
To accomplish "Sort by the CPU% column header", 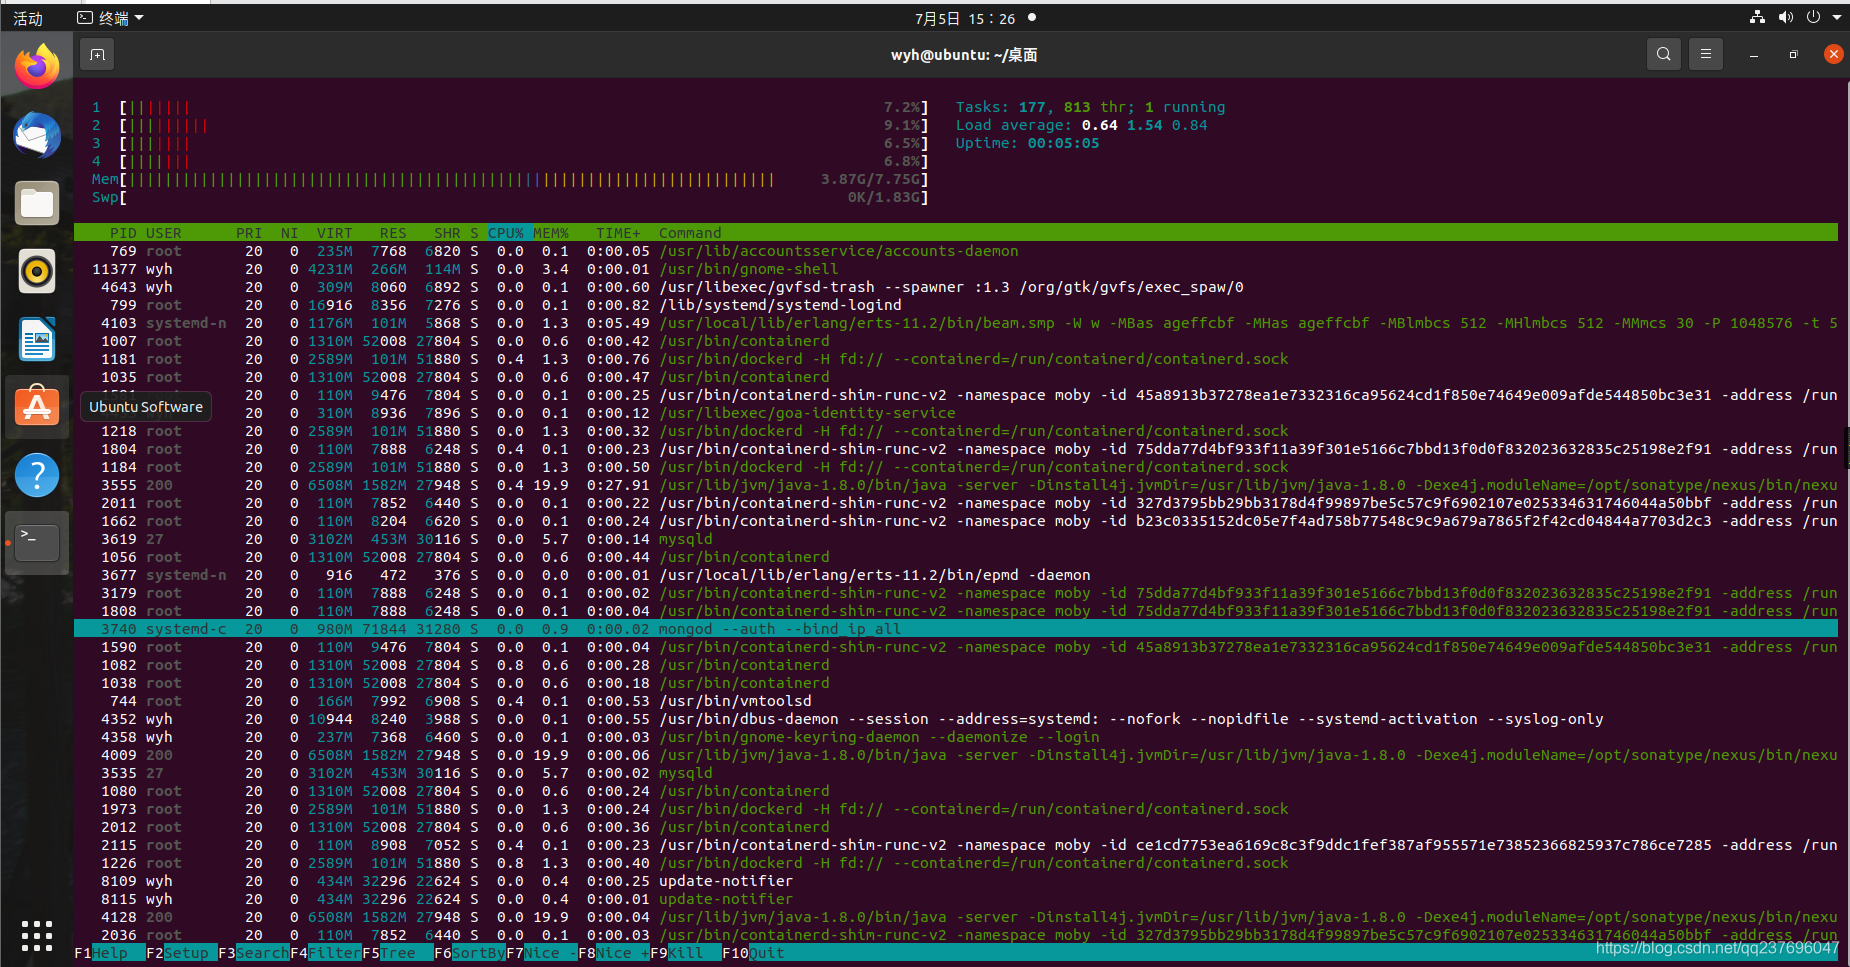I will (506, 233).
